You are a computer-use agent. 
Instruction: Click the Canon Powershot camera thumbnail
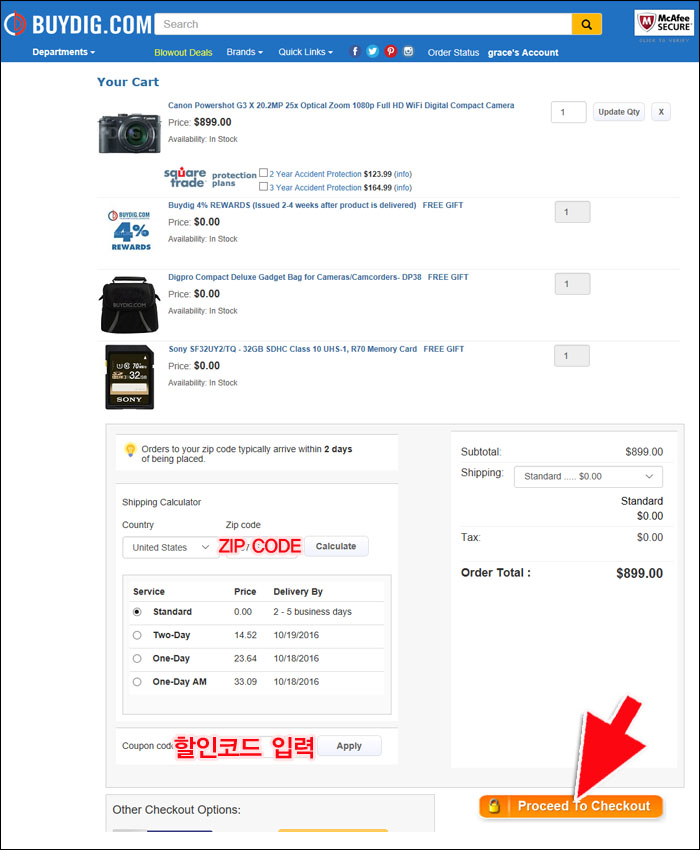coord(130,133)
